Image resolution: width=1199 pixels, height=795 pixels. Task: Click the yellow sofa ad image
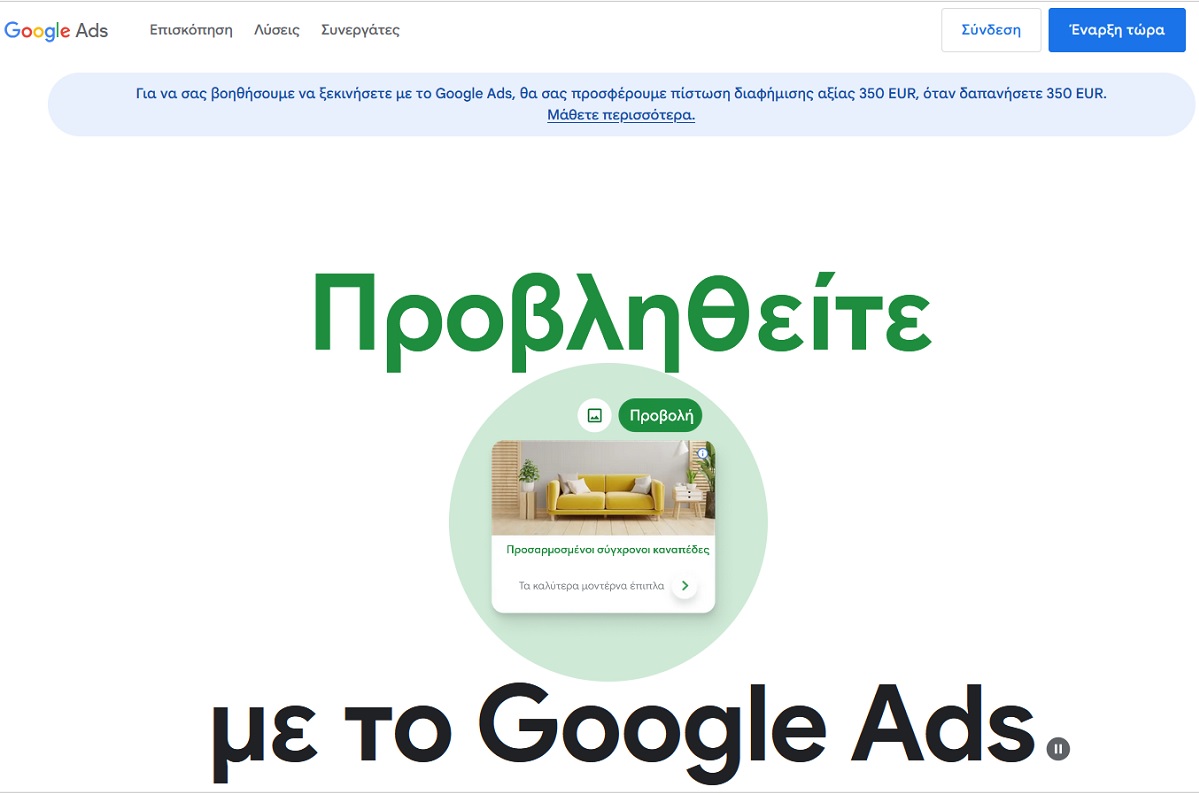pyautogui.click(x=603, y=488)
